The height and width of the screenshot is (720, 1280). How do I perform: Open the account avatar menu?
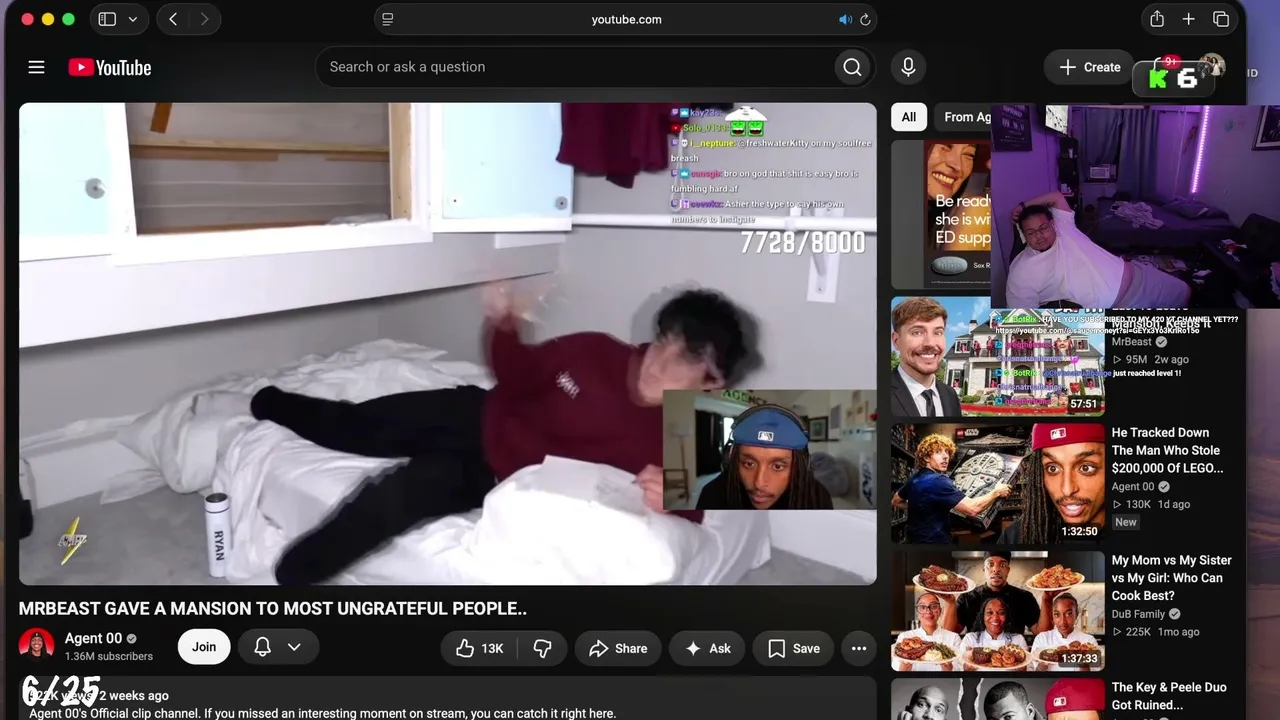(x=1212, y=66)
